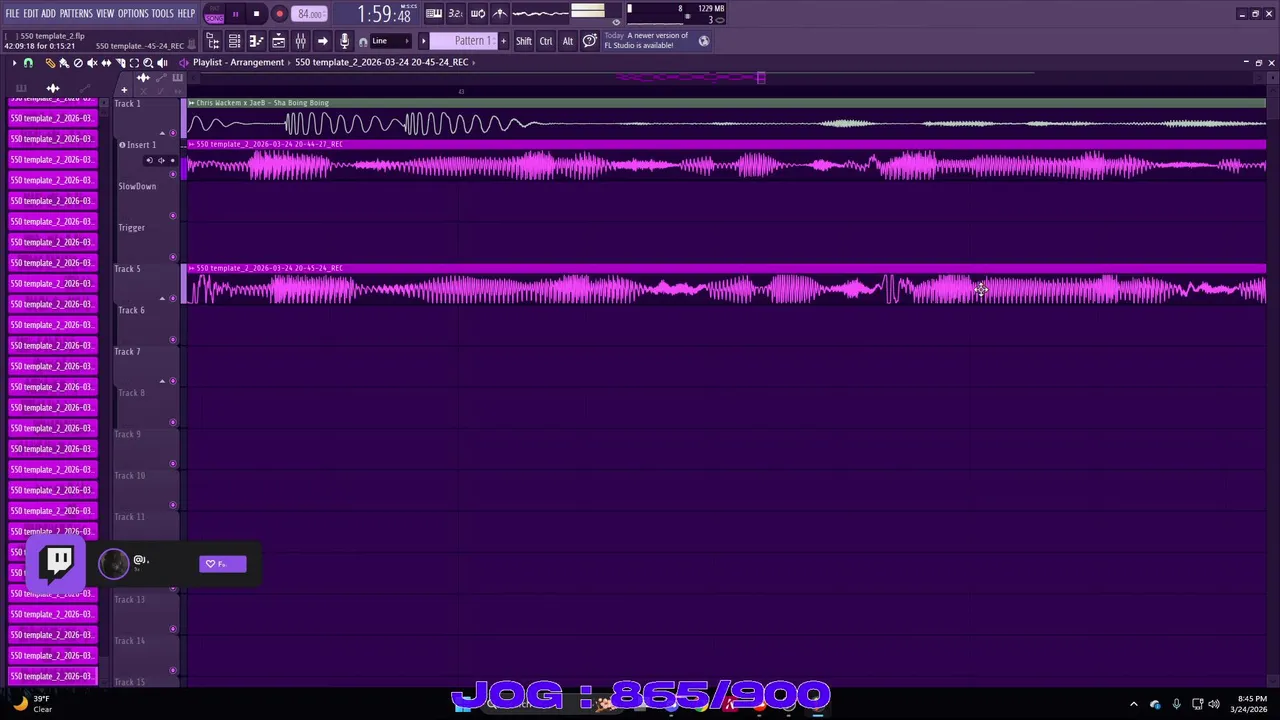Image resolution: width=1280 pixels, height=720 pixels.
Task: Open the OPTIONS menu
Action: [133, 14]
